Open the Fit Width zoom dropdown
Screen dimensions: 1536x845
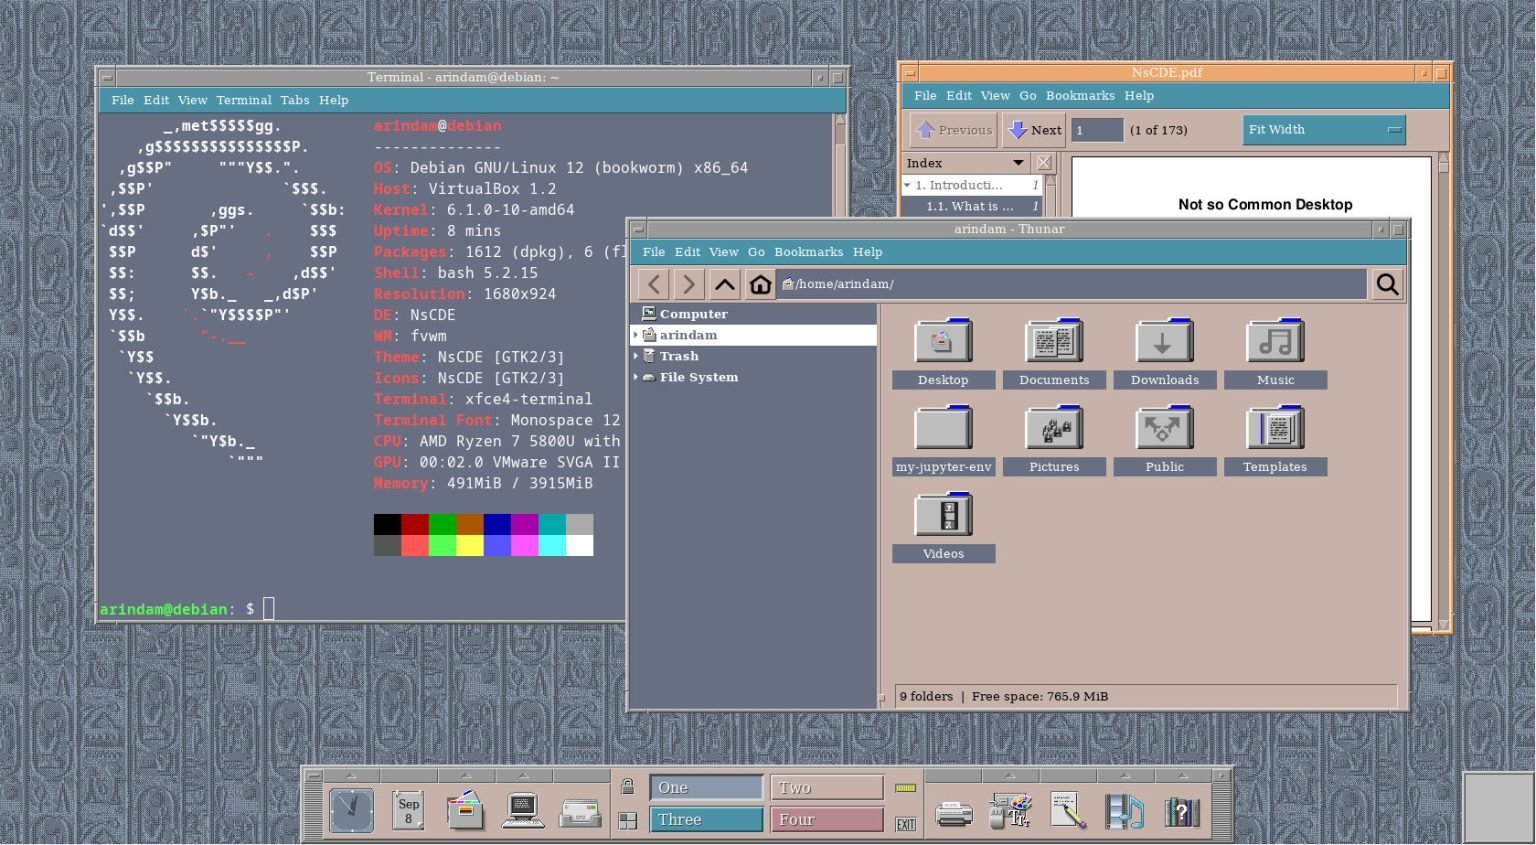[x=1324, y=130]
